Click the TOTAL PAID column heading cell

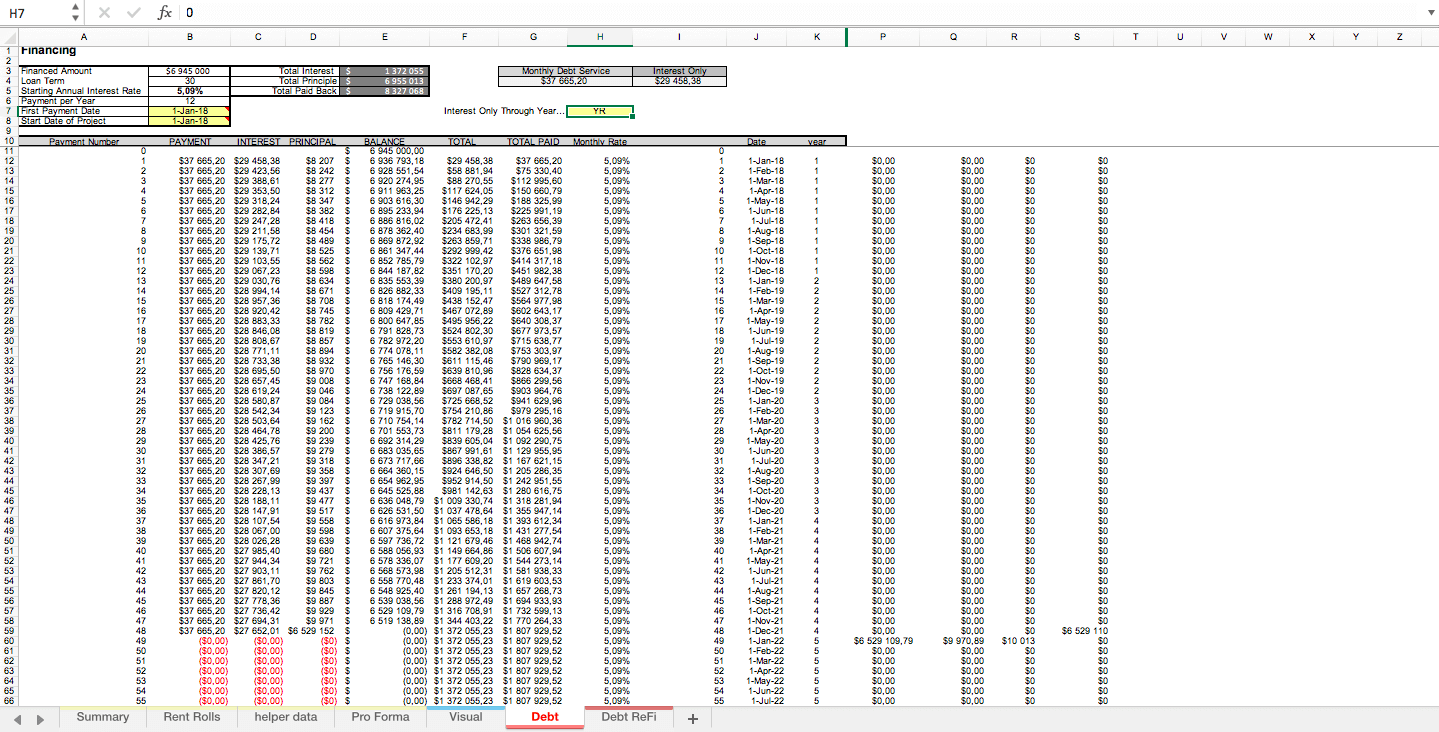pyautogui.click(x=533, y=142)
